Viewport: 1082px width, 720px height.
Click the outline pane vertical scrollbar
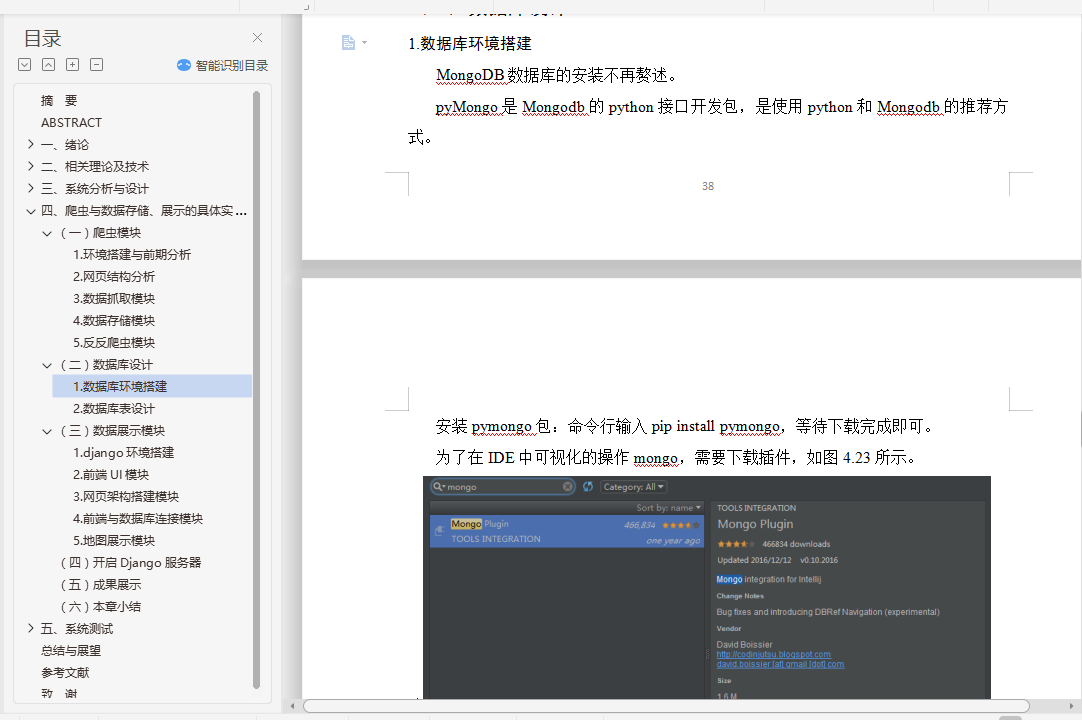[x=257, y=390]
